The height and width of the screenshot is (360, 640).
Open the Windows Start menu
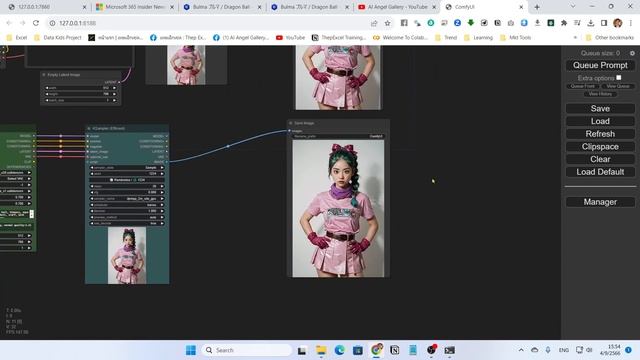(x=191, y=350)
